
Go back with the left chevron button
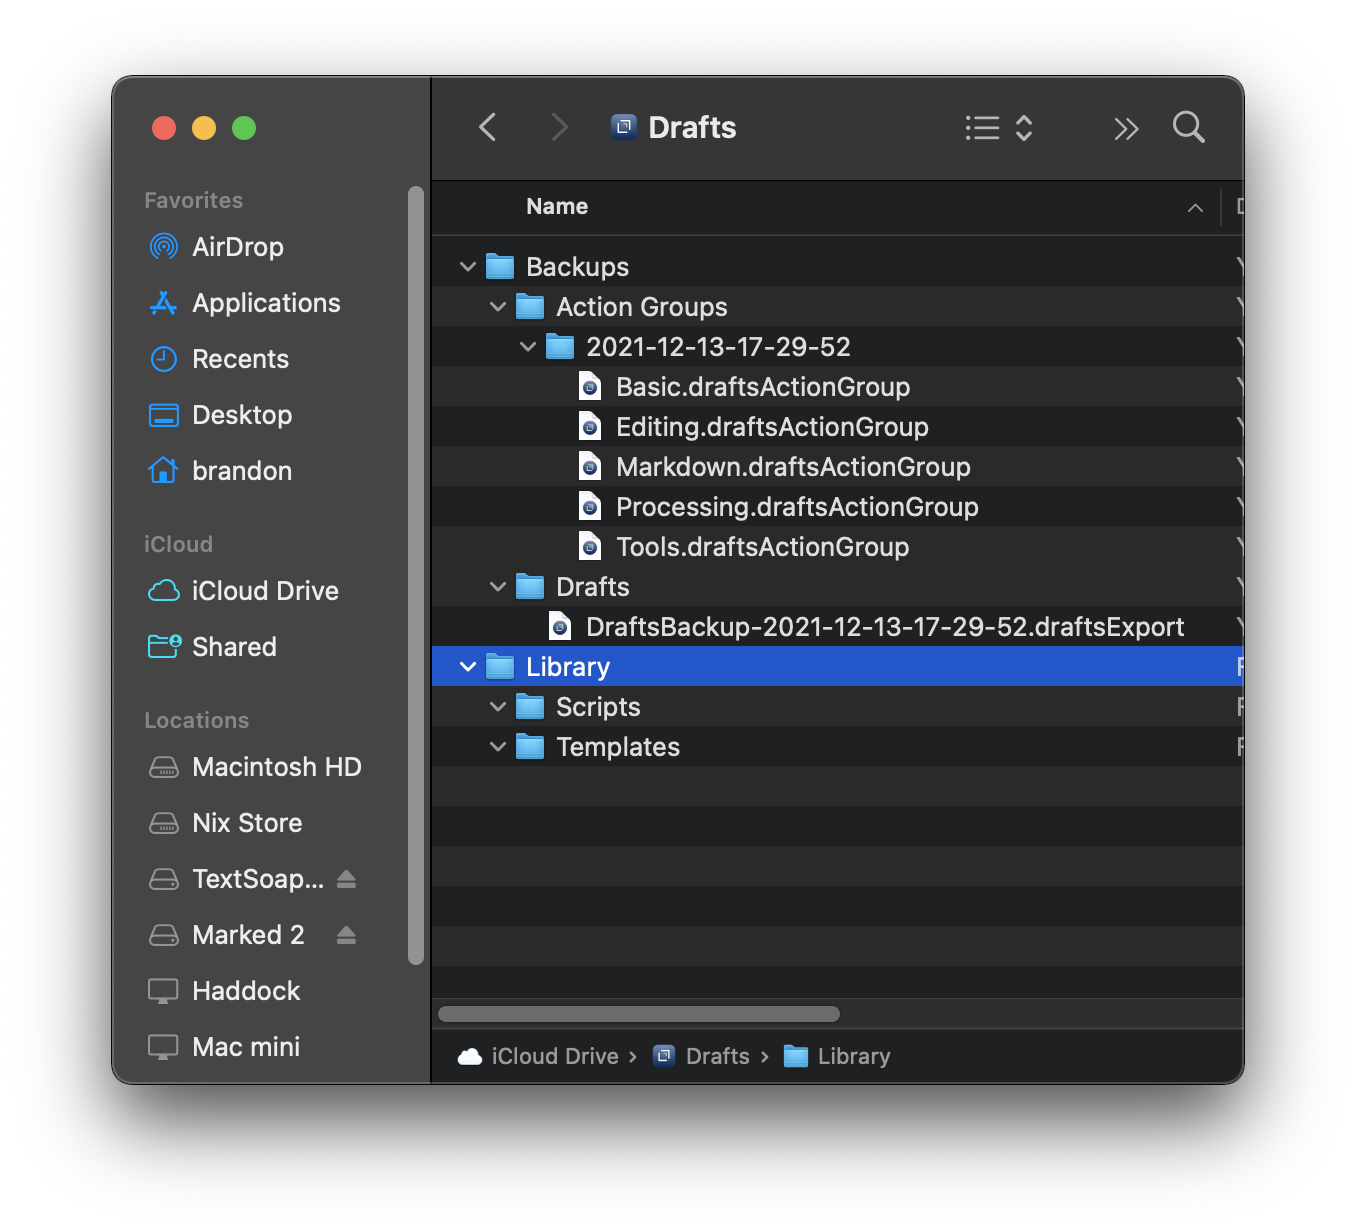pyautogui.click(x=488, y=127)
